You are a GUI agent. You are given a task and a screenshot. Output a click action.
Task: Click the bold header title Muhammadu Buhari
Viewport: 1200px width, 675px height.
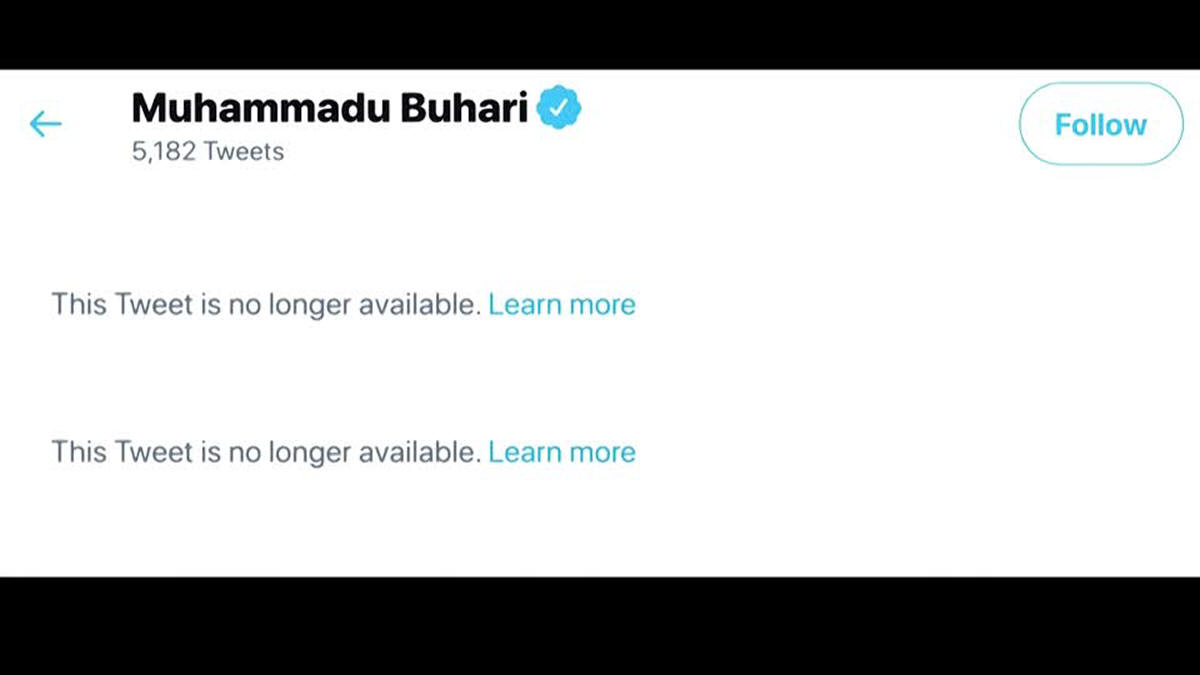[330, 108]
